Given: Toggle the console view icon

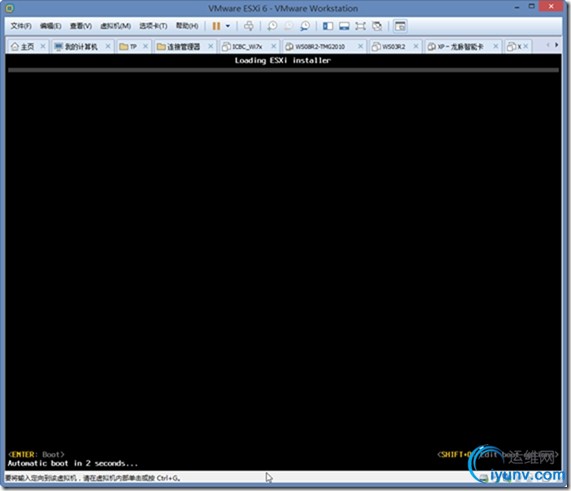Looking at the screenshot, I should pyautogui.click(x=400, y=26).
